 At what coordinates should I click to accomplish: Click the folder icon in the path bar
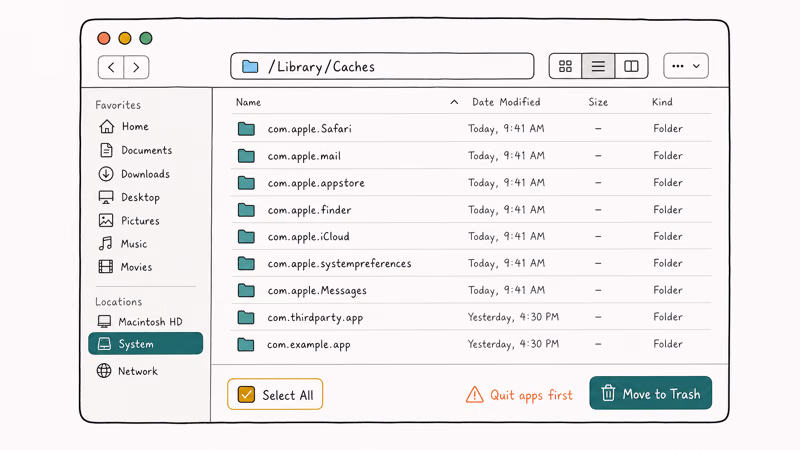(x=250, y=66)
